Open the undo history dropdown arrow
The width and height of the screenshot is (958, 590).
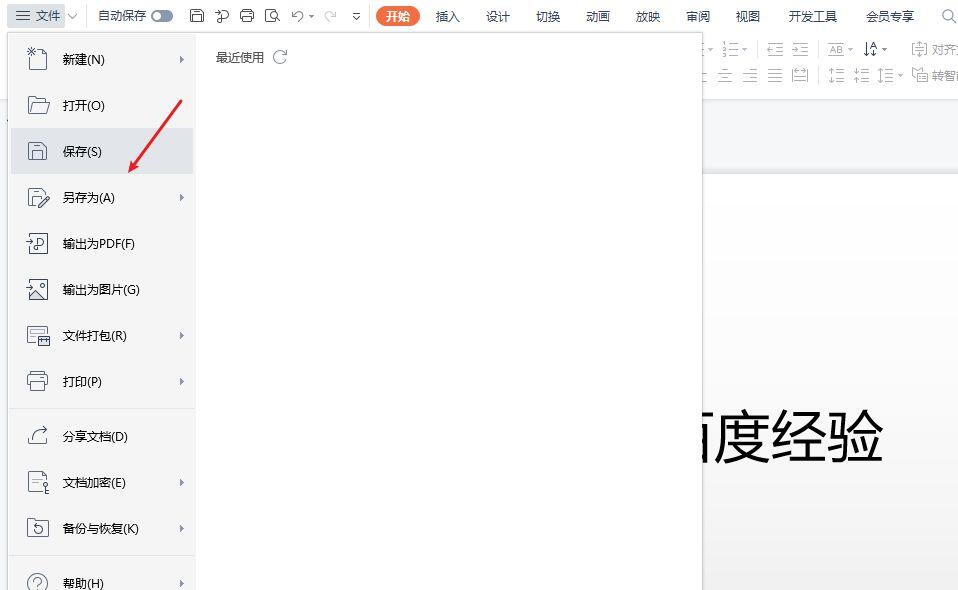click(x=312, y=16)
